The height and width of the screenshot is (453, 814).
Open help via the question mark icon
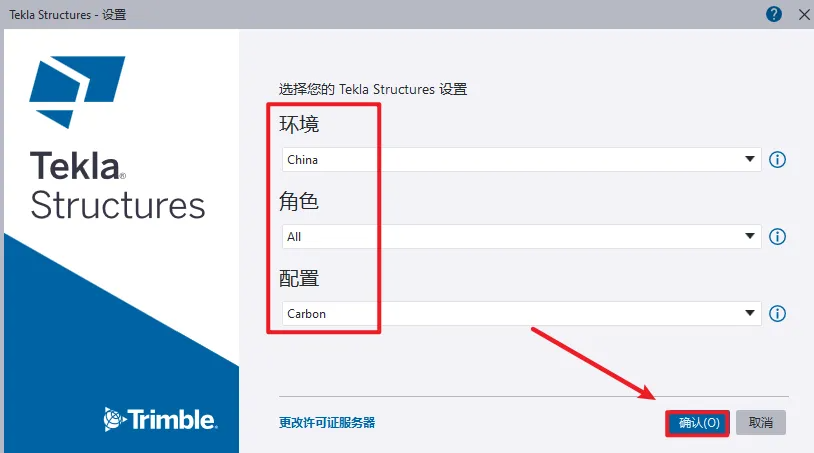774,14
